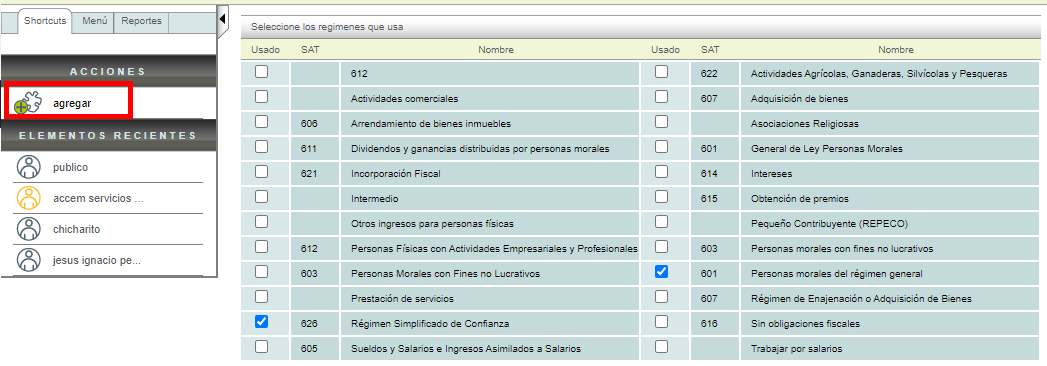Enable the Asociaciones Religiosas checkbox

point(661,122)
